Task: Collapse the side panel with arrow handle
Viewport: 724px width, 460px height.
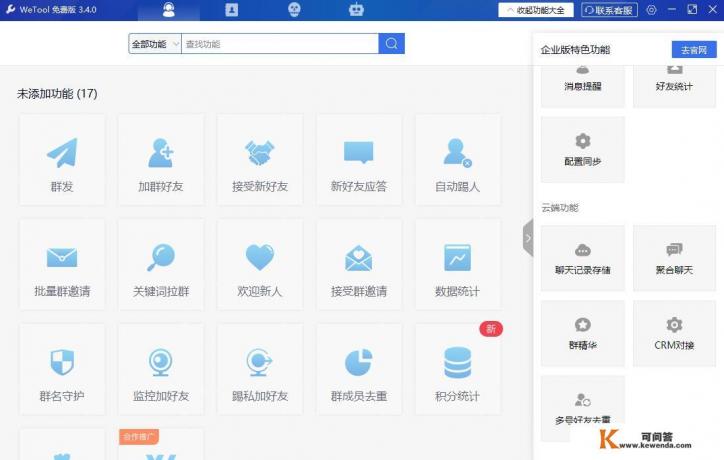Action: click(528, 238)
